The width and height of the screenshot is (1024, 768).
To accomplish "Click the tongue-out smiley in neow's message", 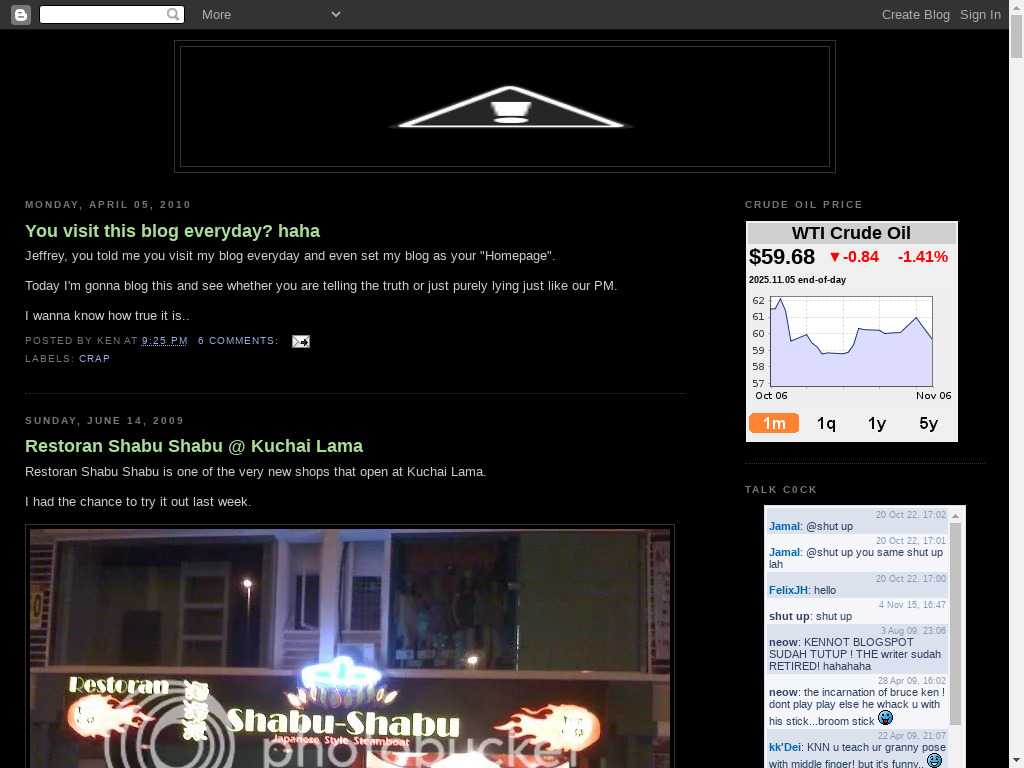I will 885,718.
